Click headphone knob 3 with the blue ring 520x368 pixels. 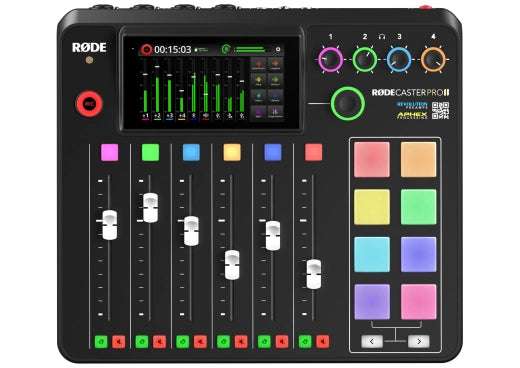coord(399,60)
